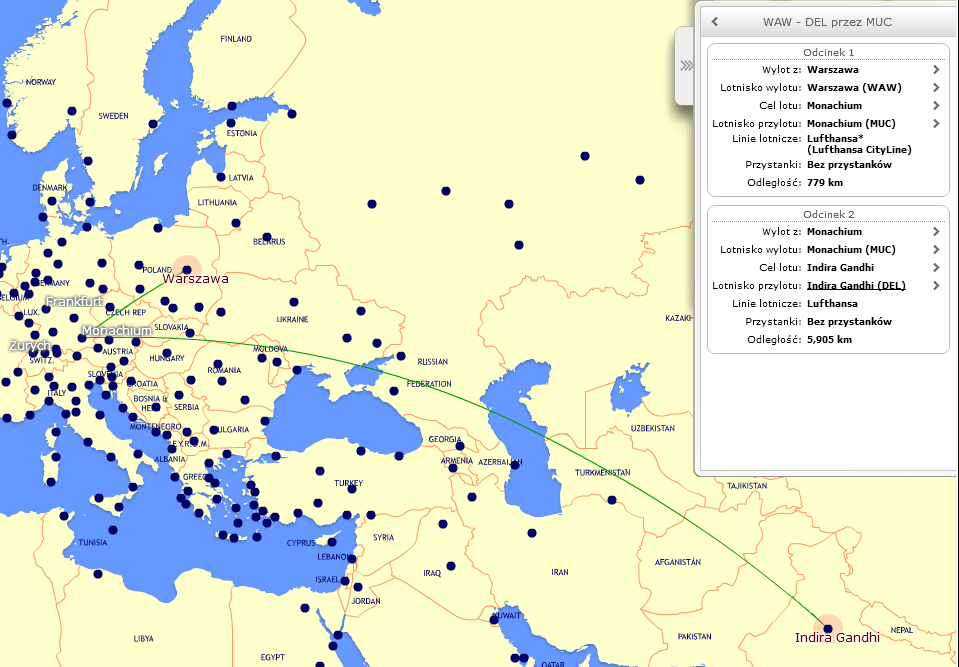Click the '5,905 km' distance value
Image resolution: width=959 pixels, height=667 pixels.
(x=829, y=340)
